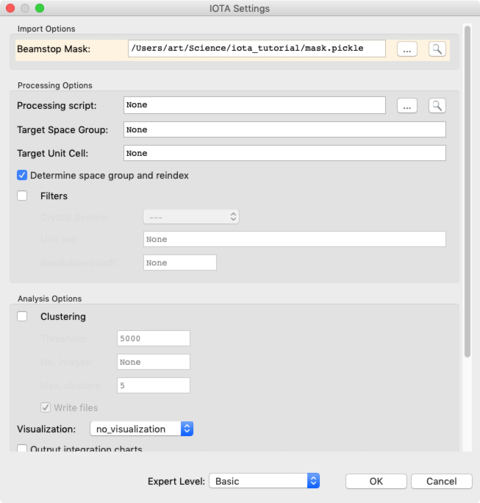Browse for Beamstop Mask file

407,49
